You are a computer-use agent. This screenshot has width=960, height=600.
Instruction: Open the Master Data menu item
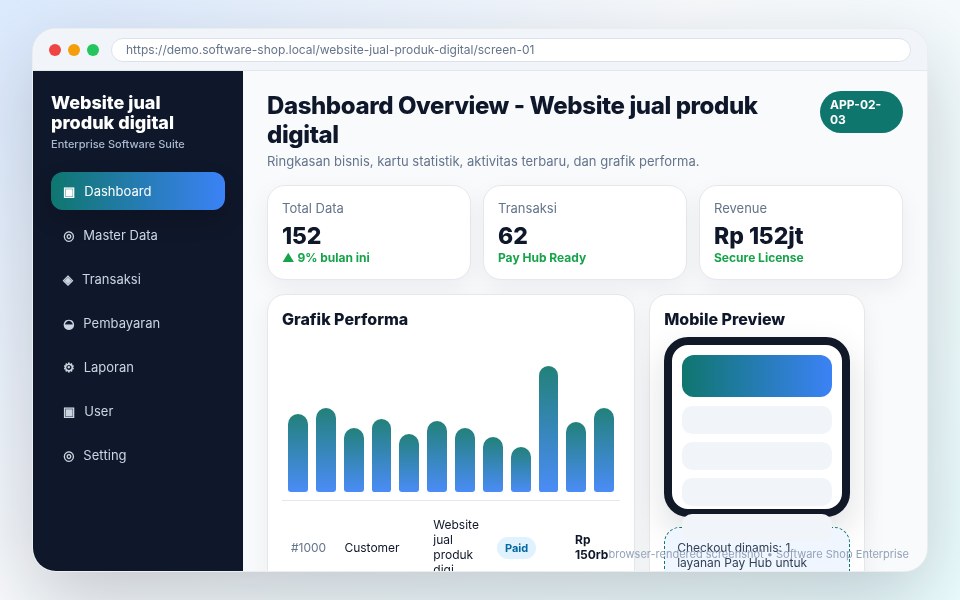(138, 235)
